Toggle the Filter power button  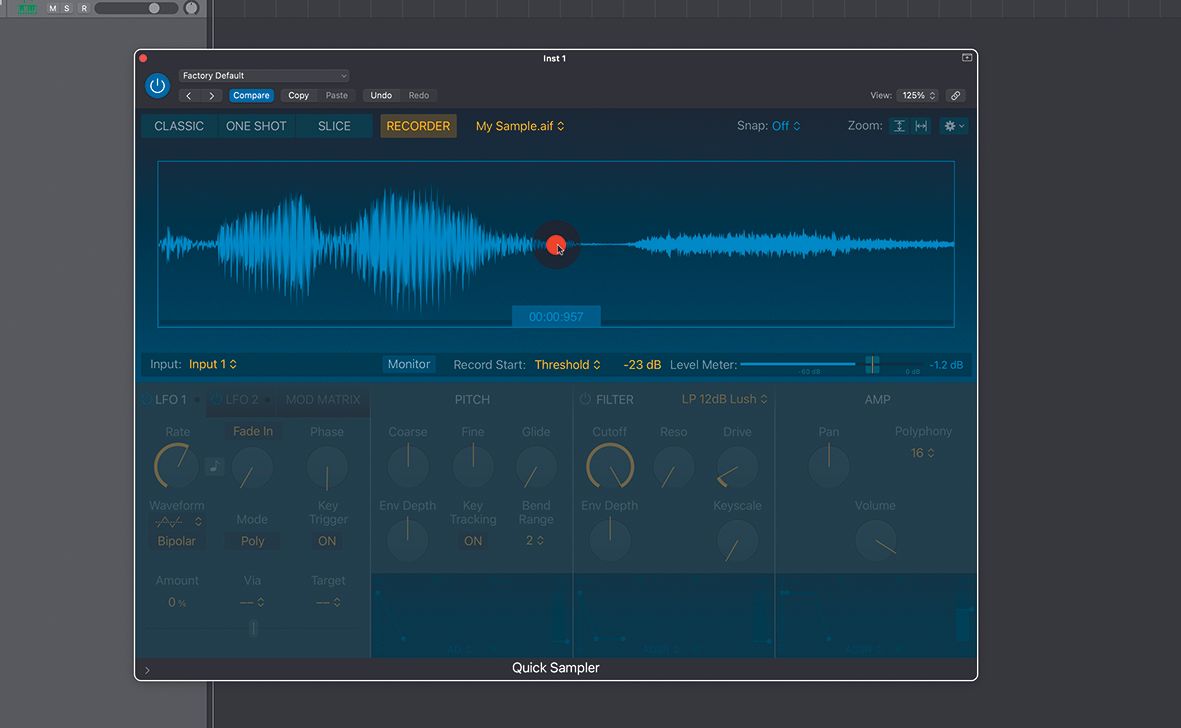coord(585,399)
